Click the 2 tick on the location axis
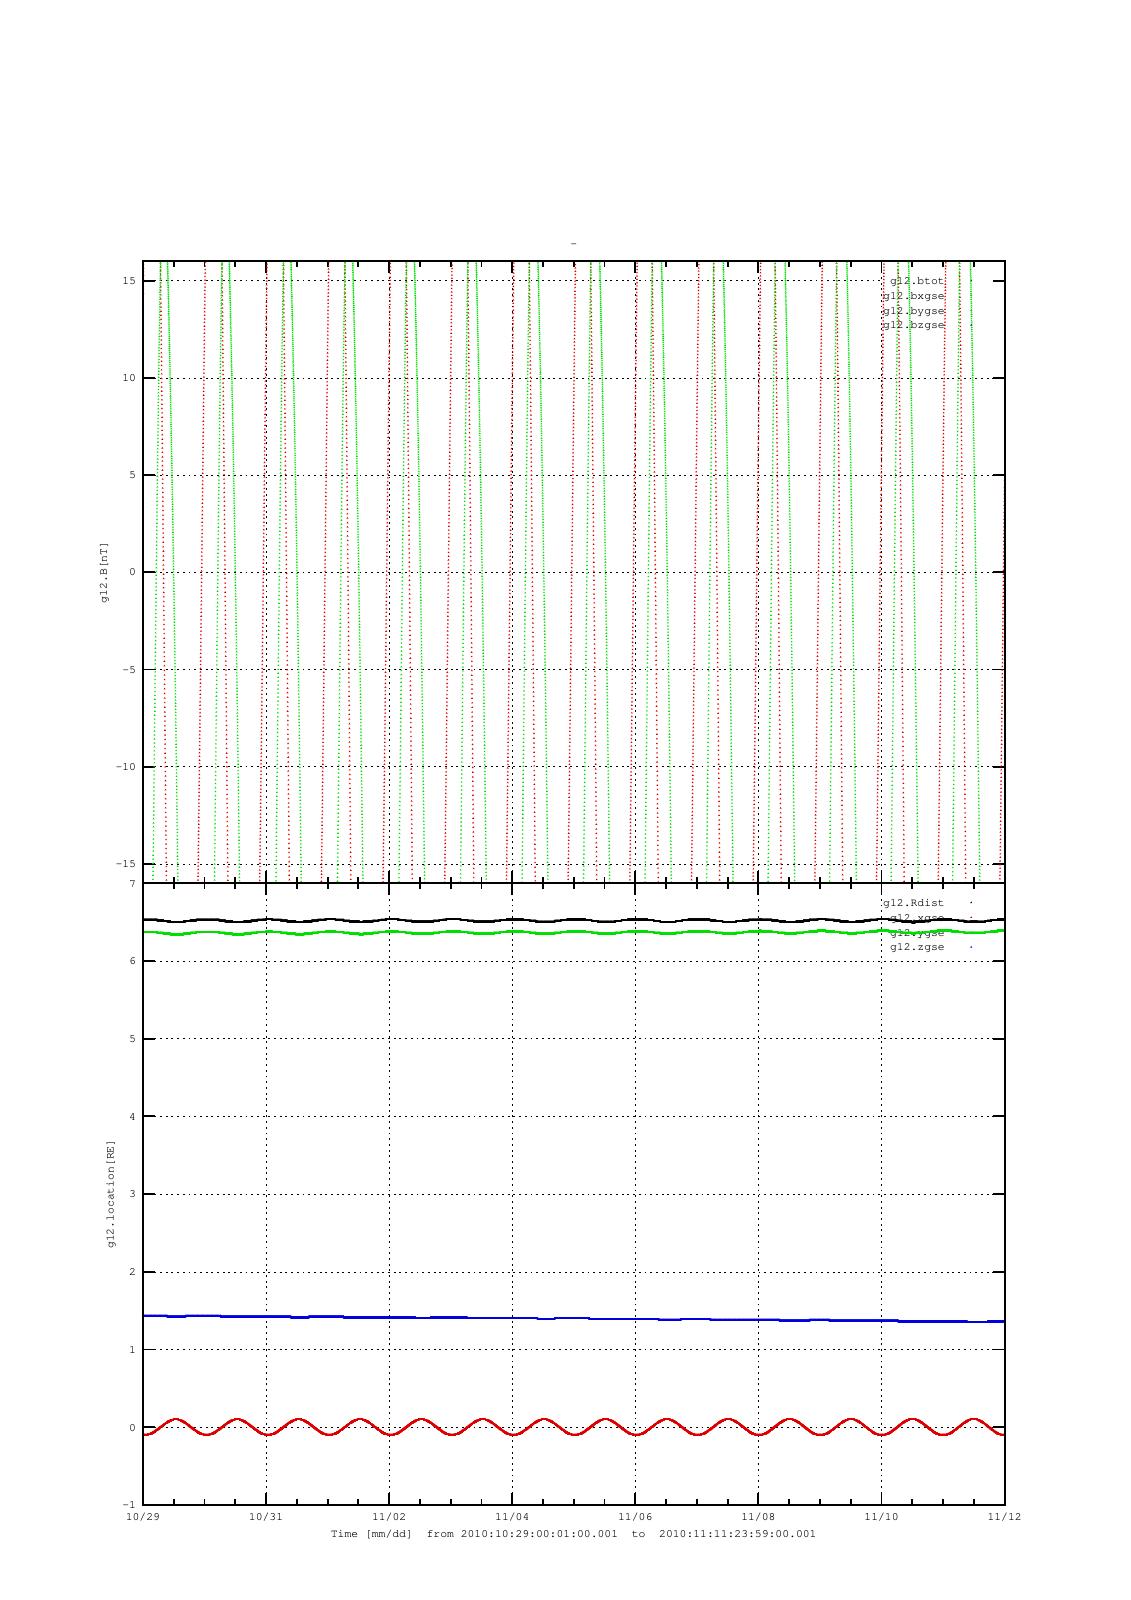The height and width of the screenshot is (1600, 1131). tap(132, 1273)
